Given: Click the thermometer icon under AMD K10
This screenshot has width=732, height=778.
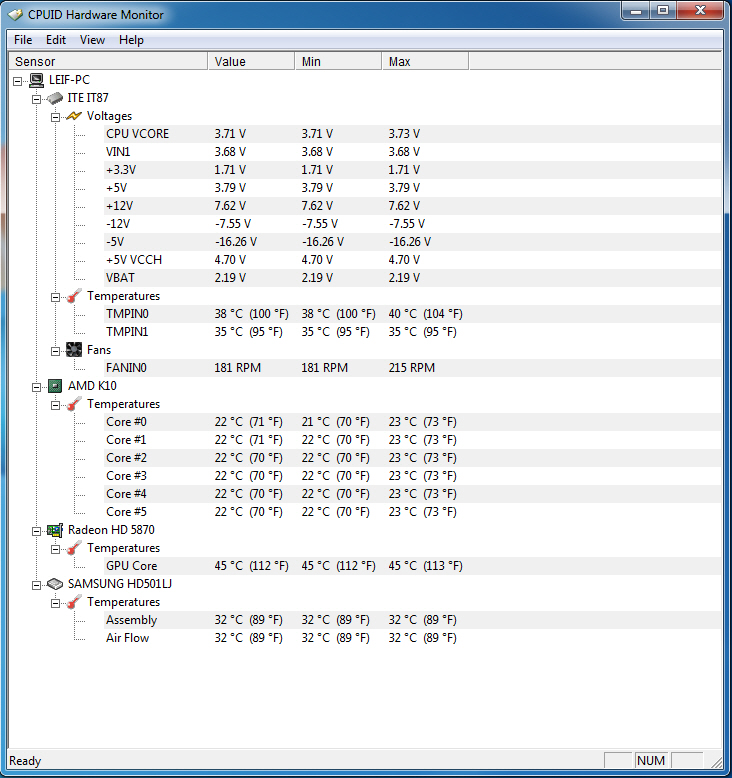Looking at the screenshot, I should (x=74, y=404).
